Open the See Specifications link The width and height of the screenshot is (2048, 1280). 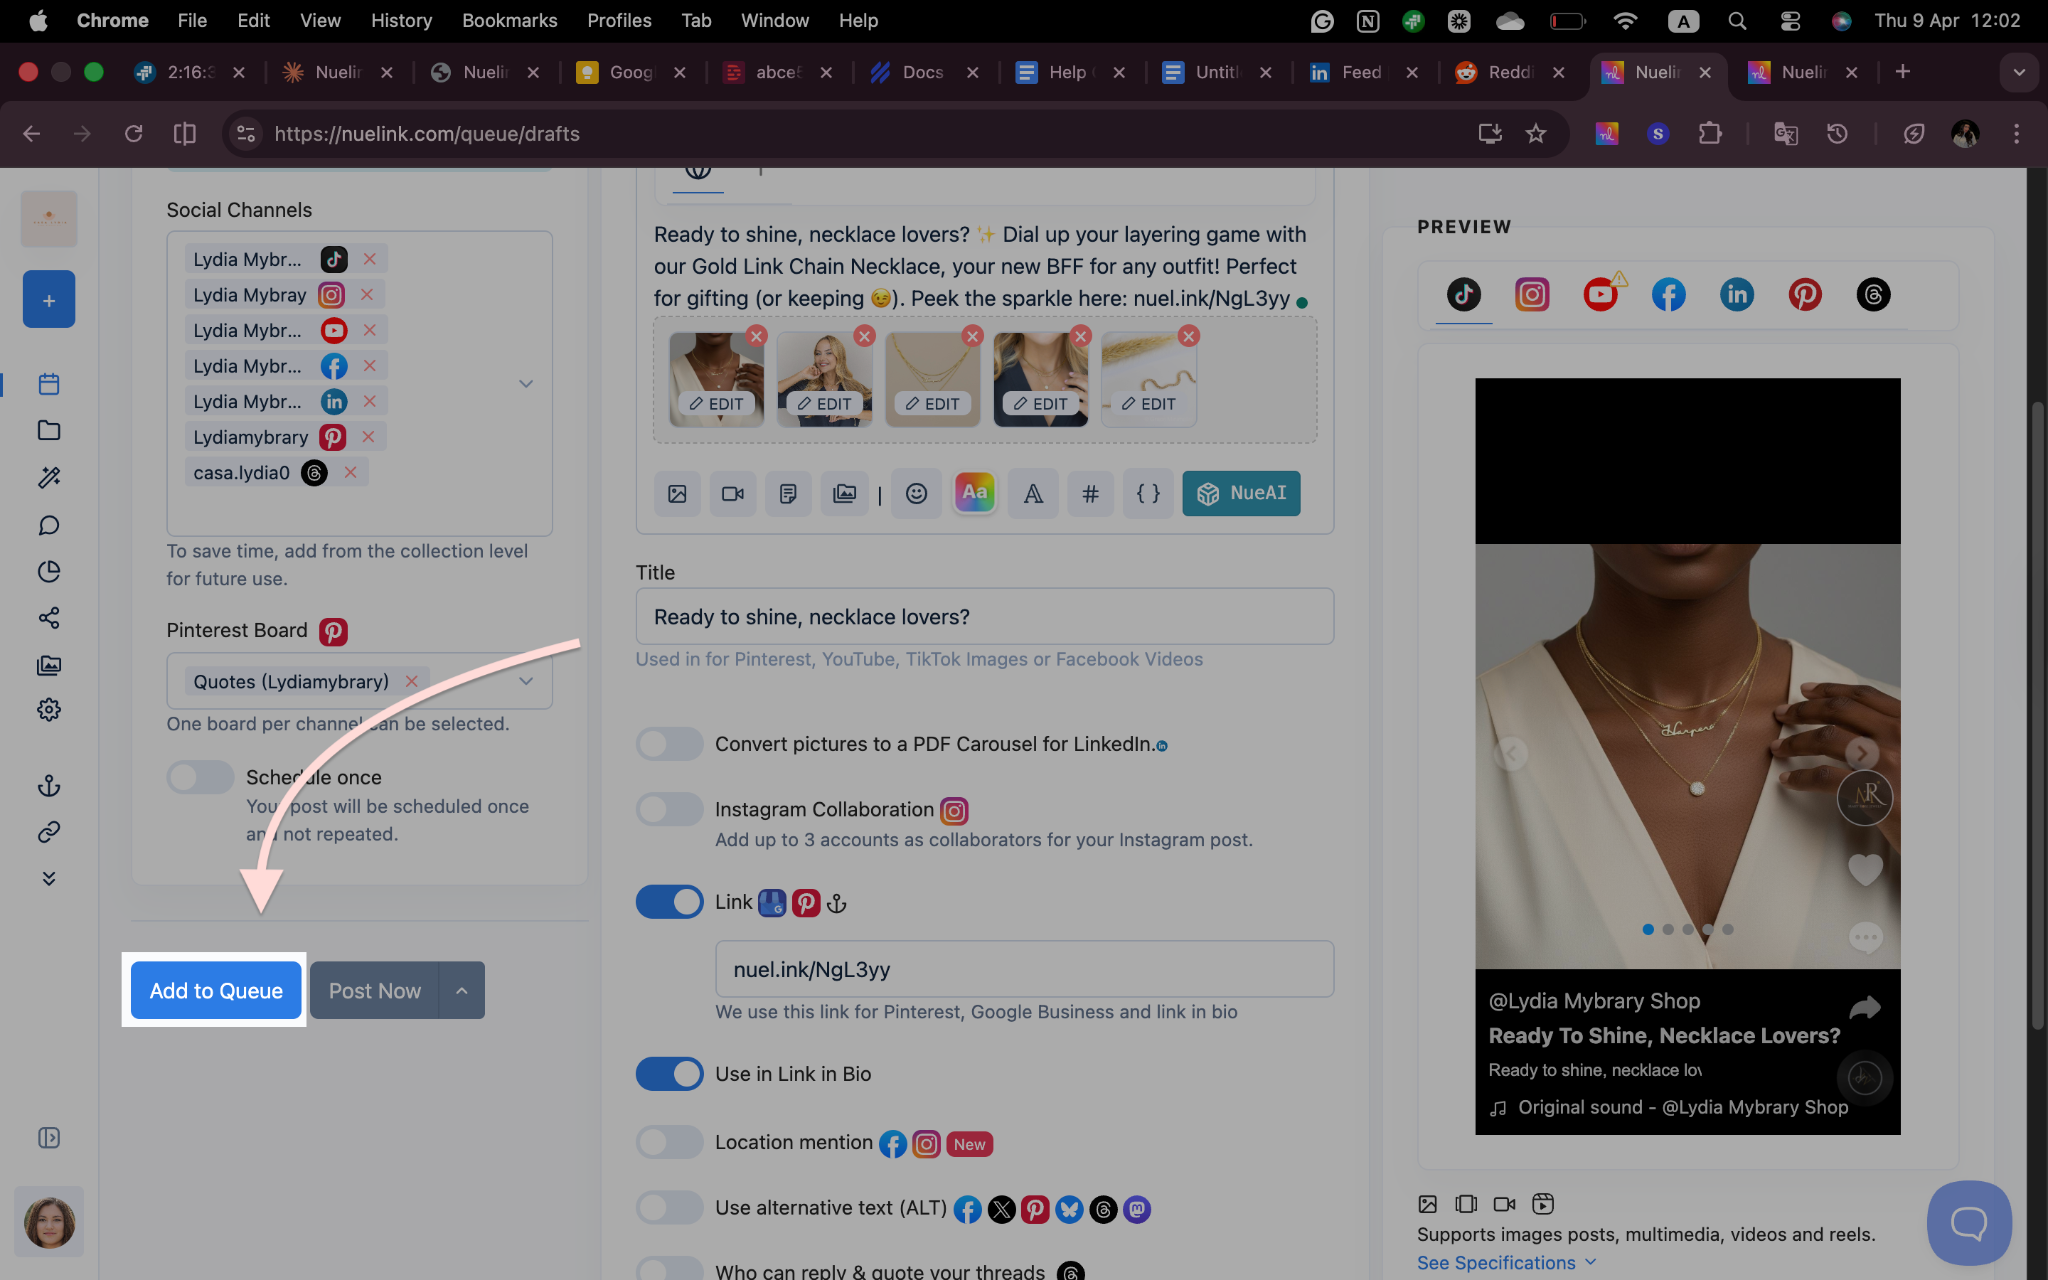tap(1496, 1263)
